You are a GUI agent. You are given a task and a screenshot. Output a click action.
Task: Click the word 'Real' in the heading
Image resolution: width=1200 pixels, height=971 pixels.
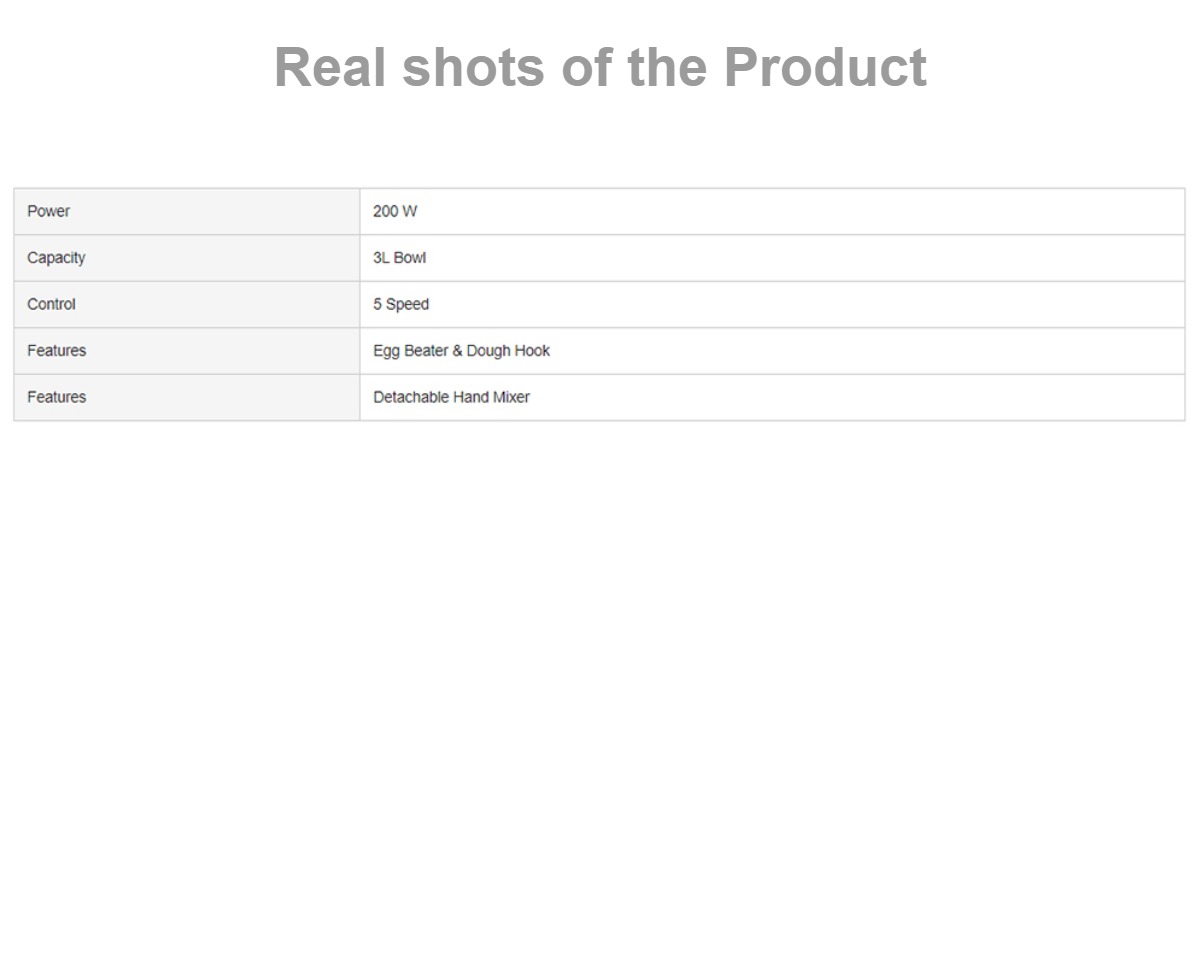(x=330, y=68)
